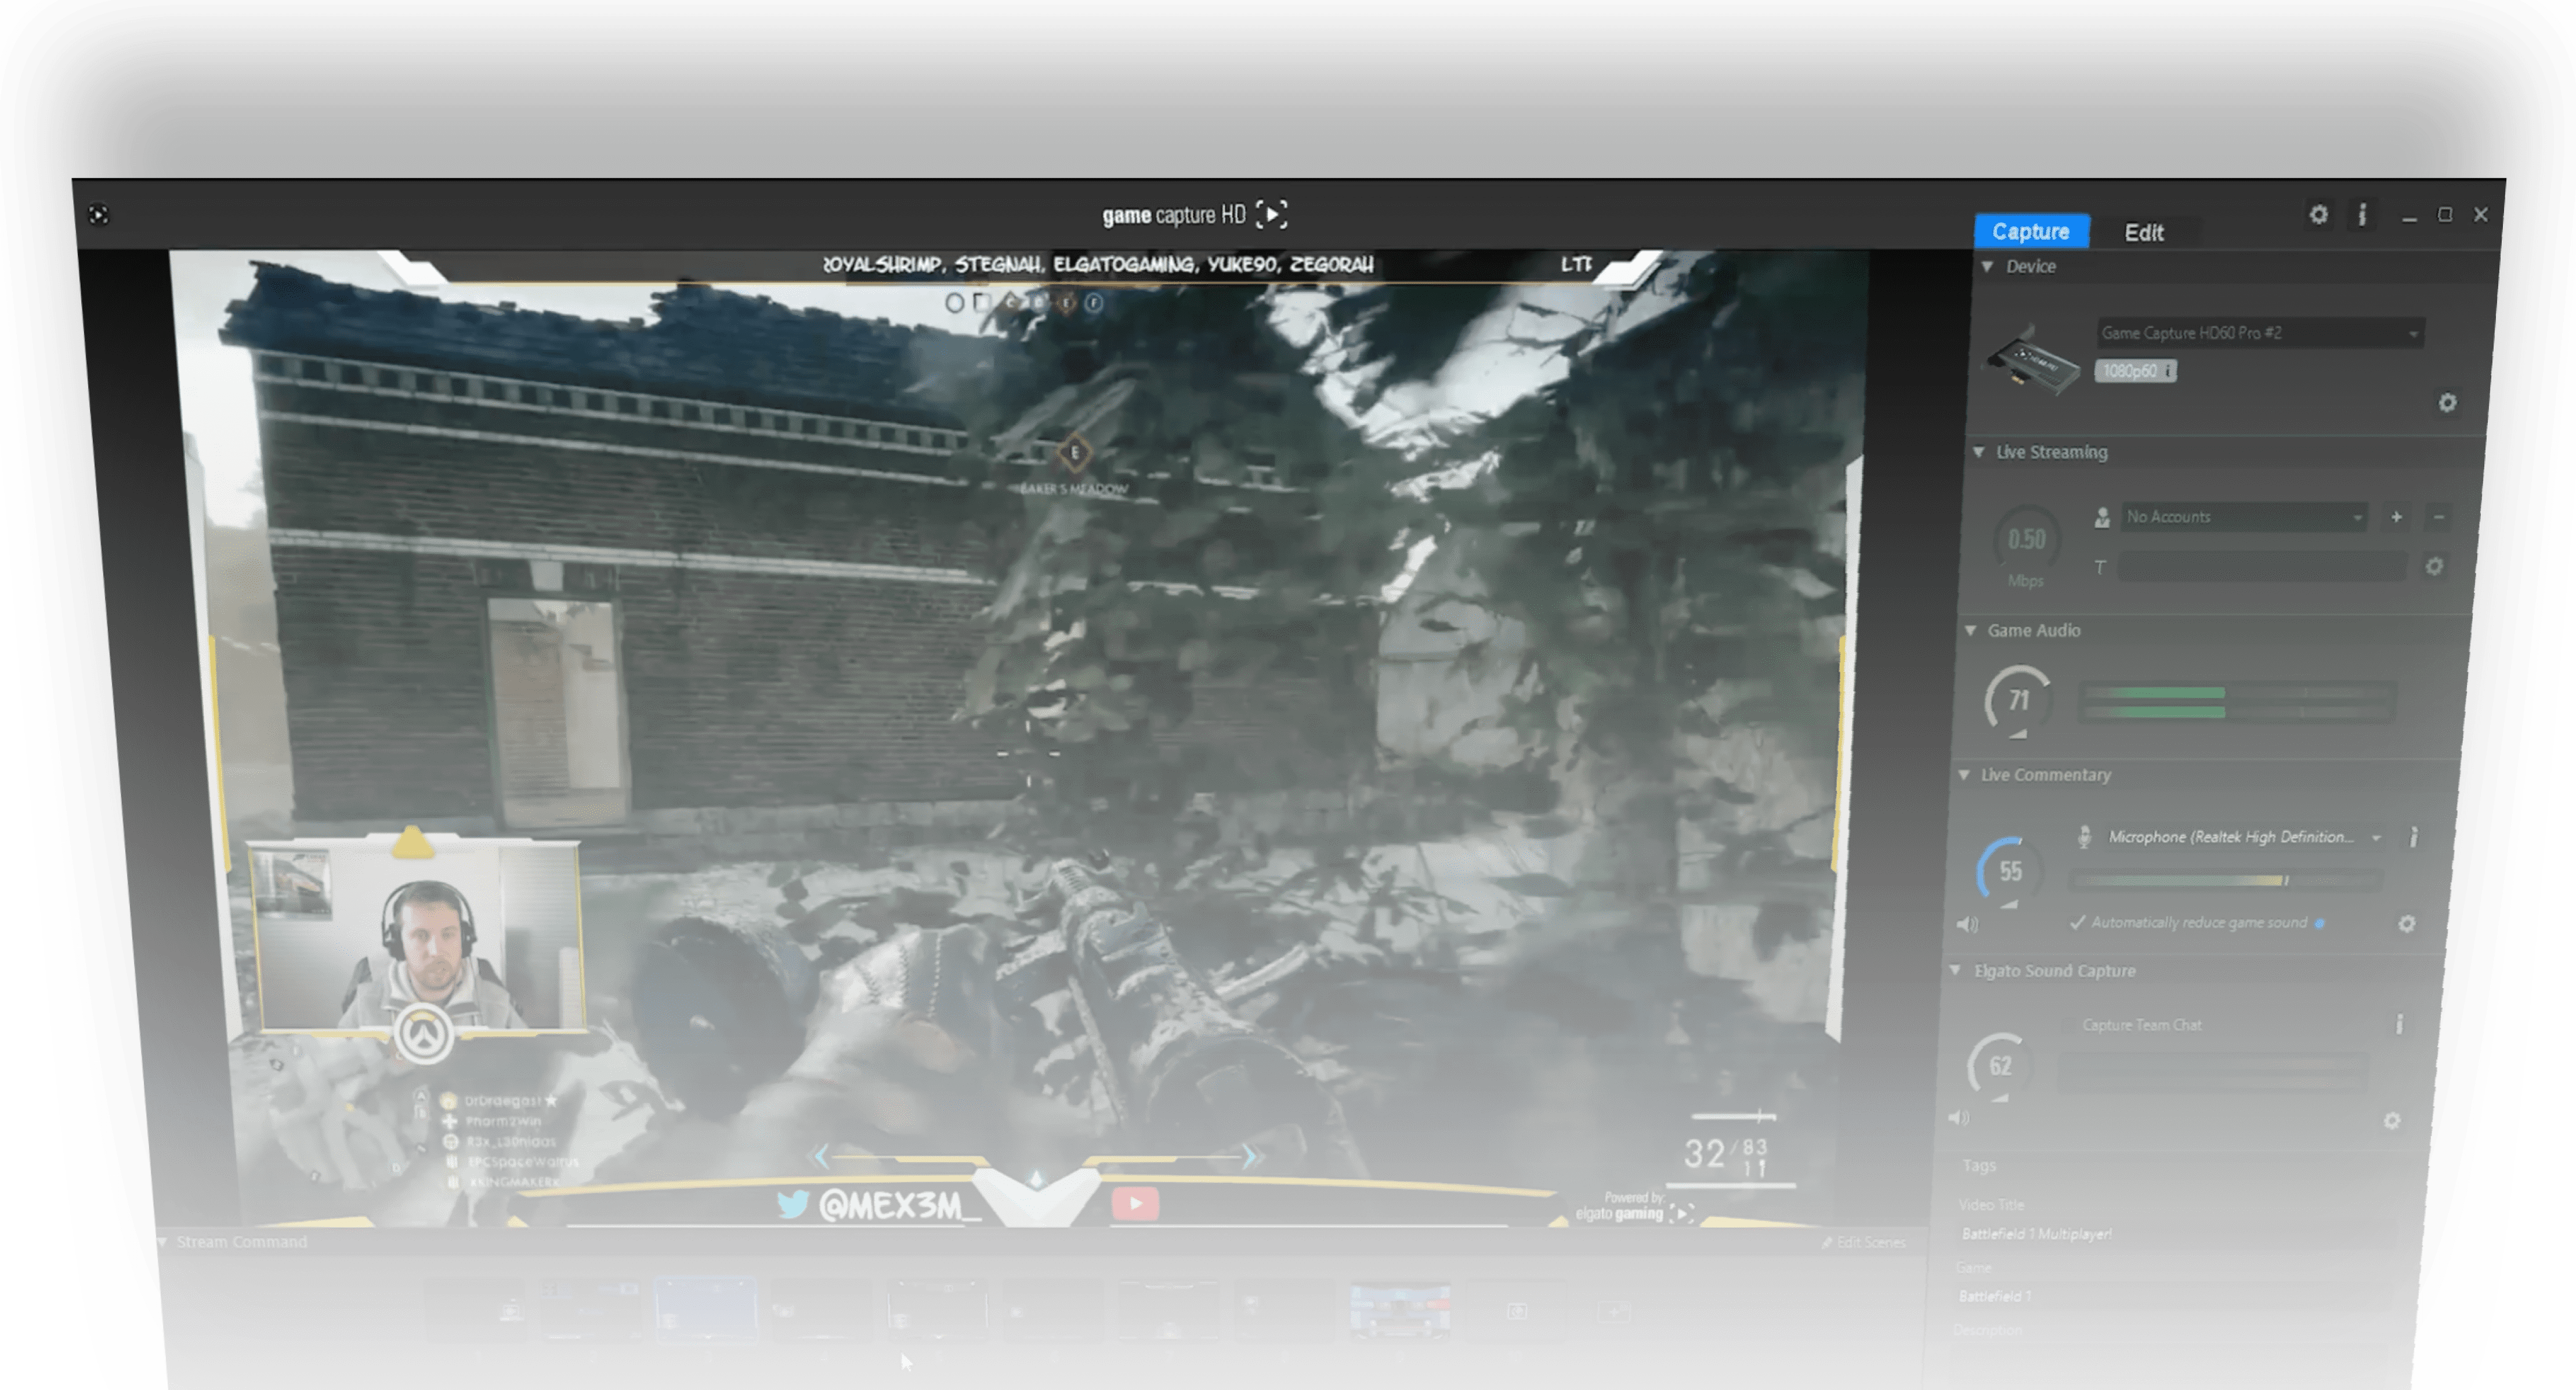Remove streaming account with the minus button
The image size is (2576, 1390).
click(2438, 517)
